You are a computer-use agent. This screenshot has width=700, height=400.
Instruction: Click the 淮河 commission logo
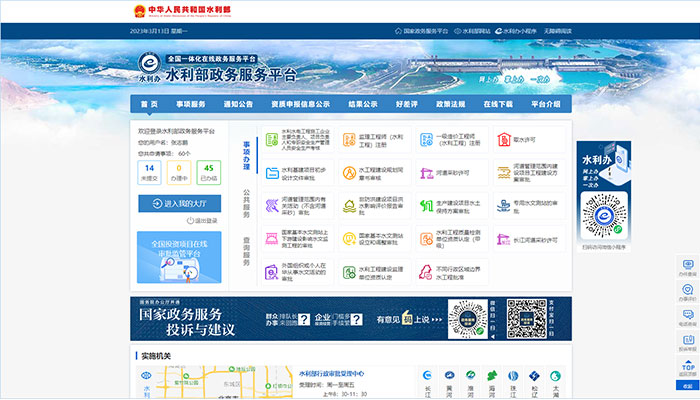click(471, 375)
